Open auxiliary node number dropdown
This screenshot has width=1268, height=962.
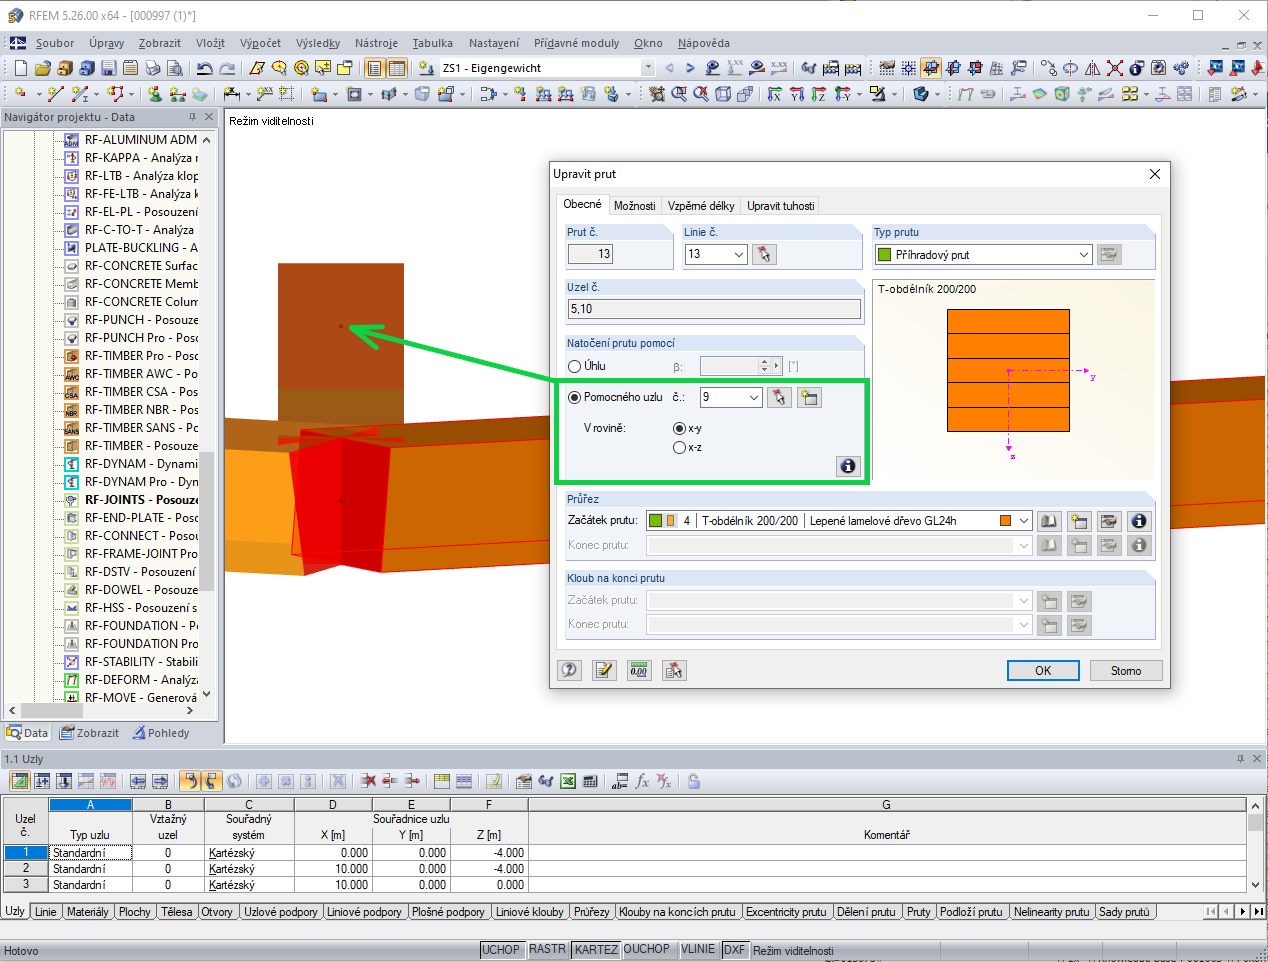coord(754,397)
